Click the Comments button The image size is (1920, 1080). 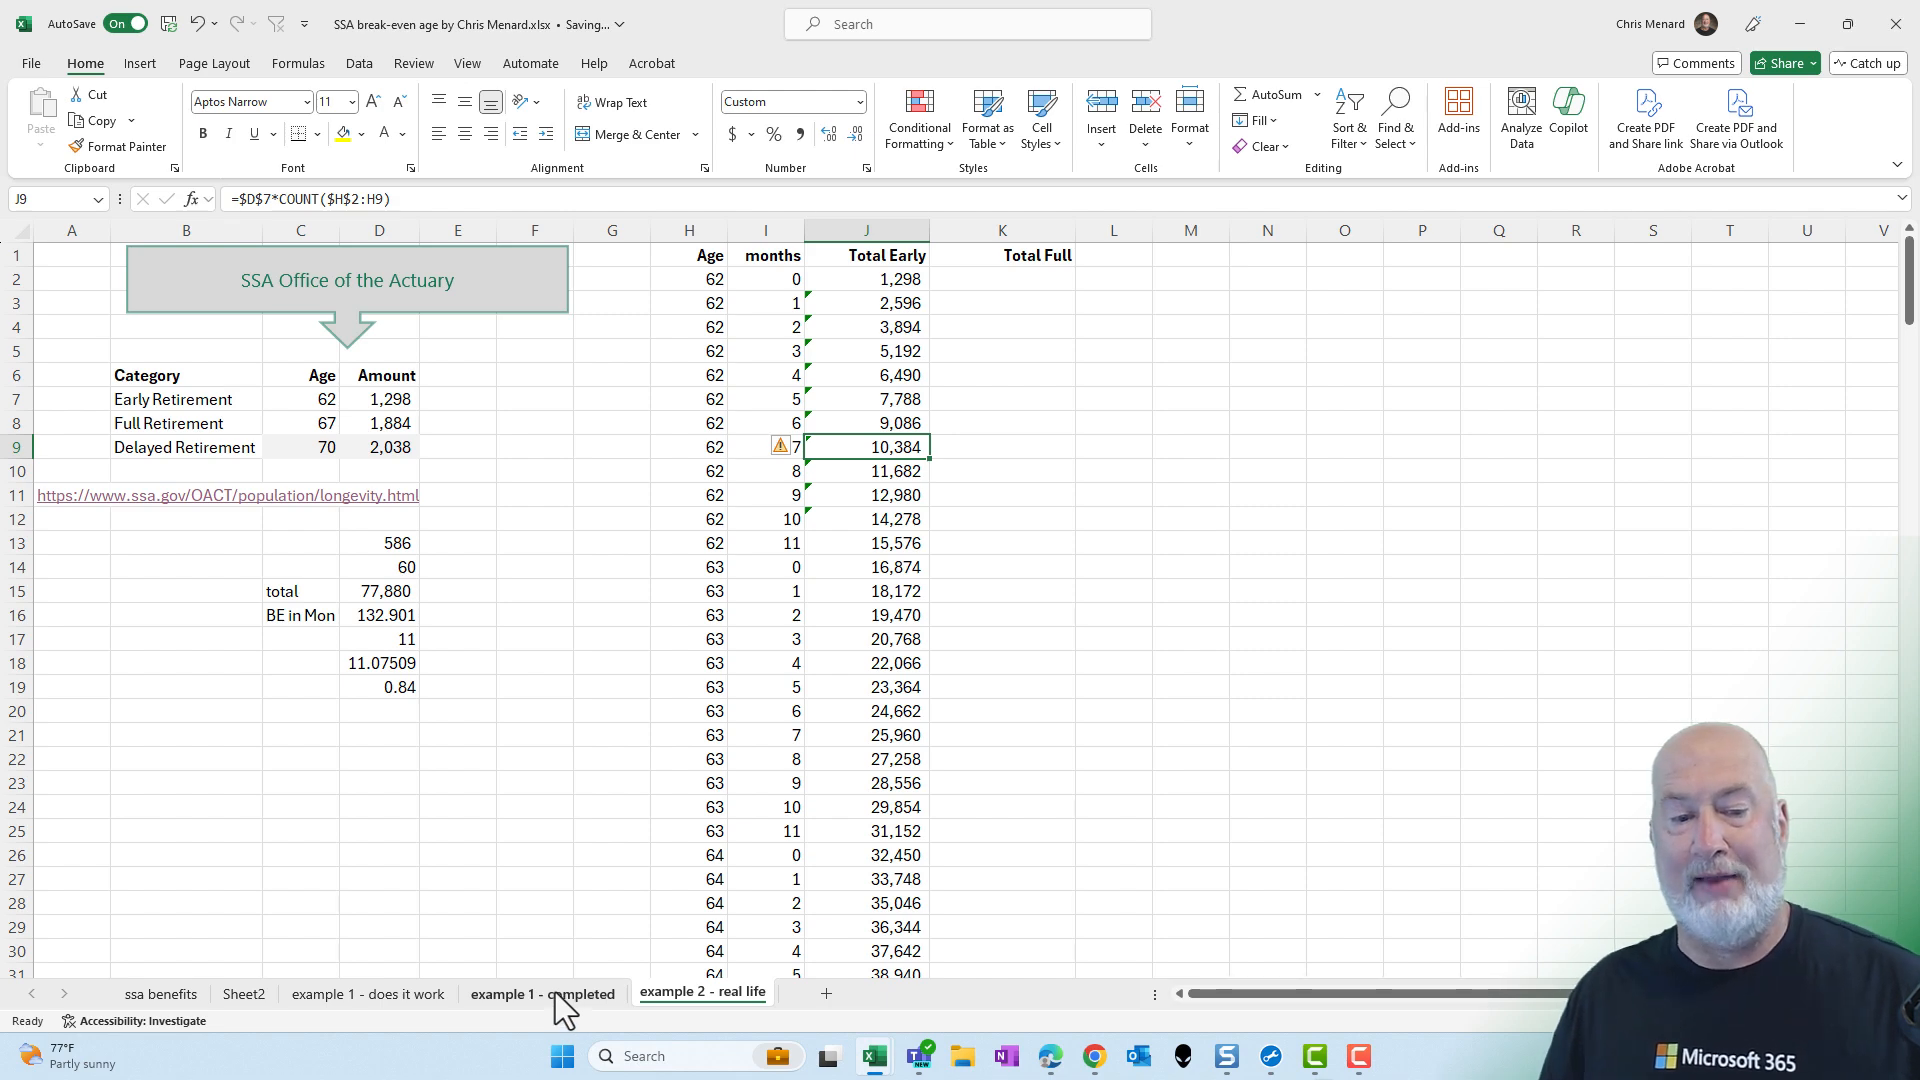click(x=1695, y=63)
